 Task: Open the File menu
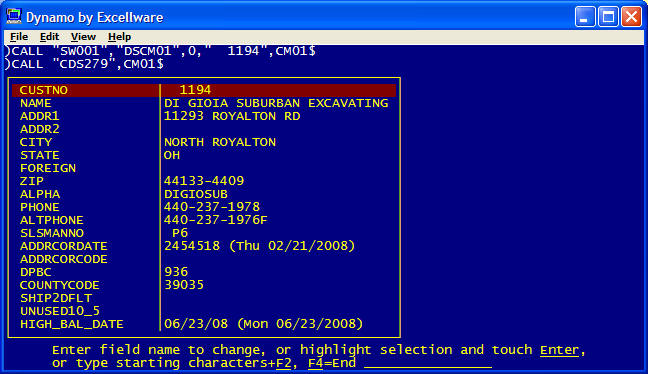[19, 37]
